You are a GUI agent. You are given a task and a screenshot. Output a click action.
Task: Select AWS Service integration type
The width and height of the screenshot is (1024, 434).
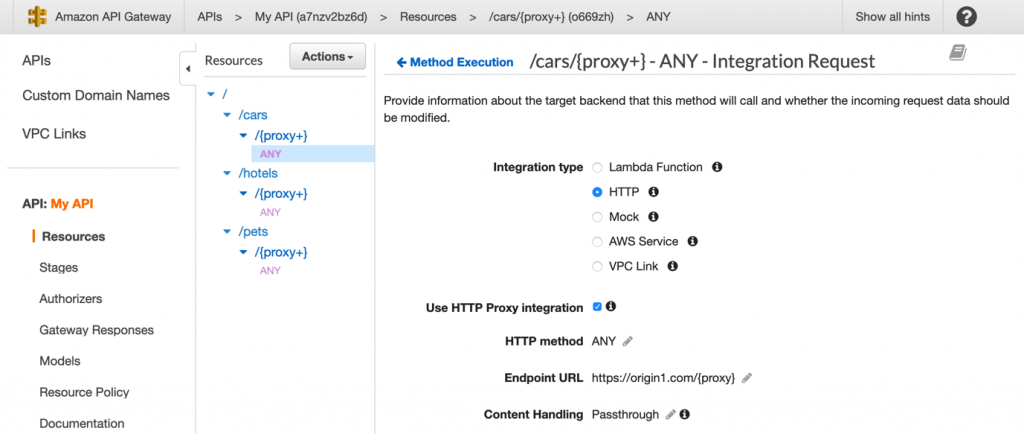(597, 242)
